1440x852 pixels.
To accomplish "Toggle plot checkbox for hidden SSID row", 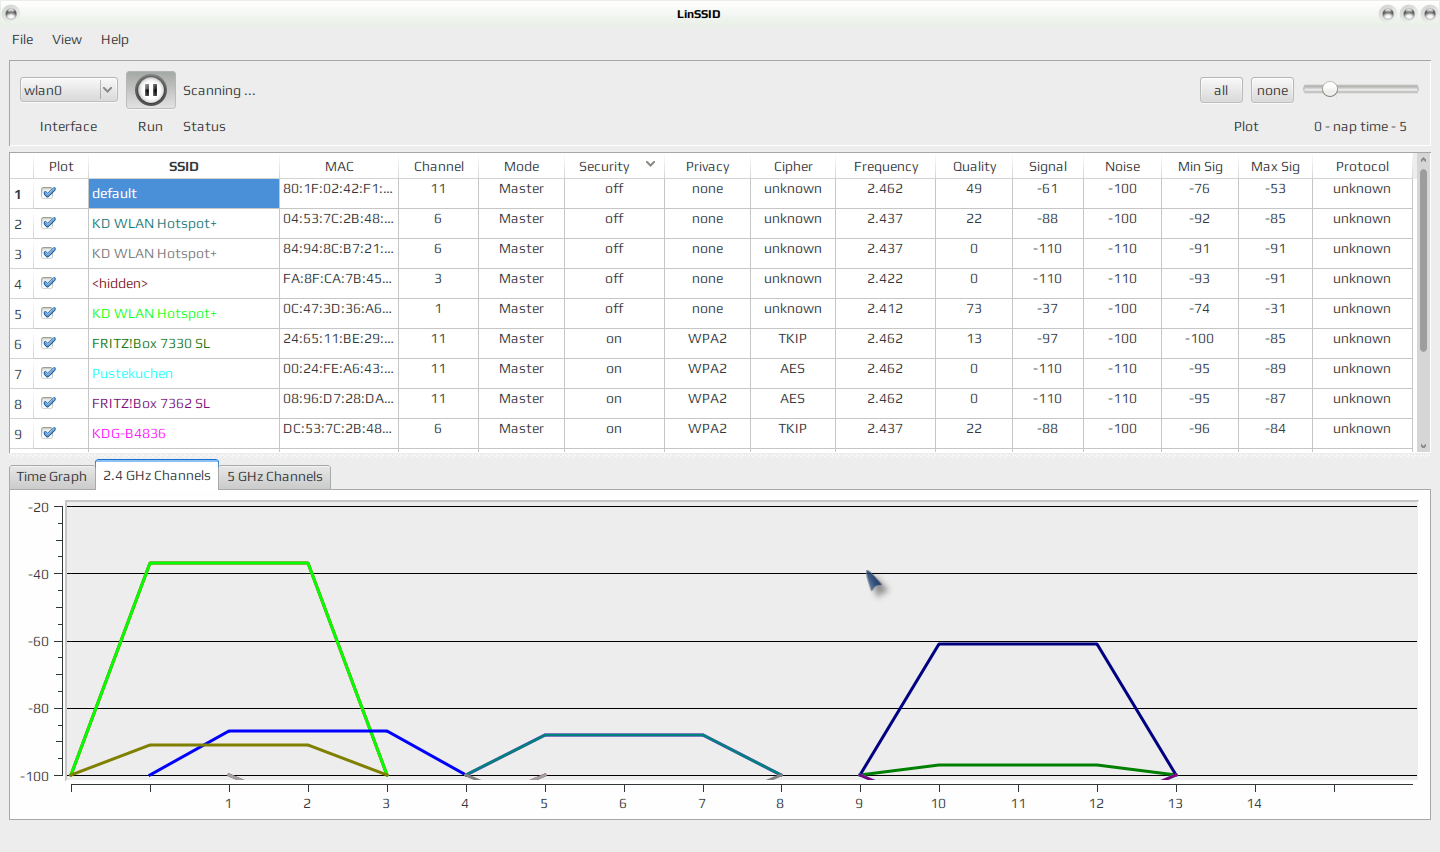I will pos(48,283).
